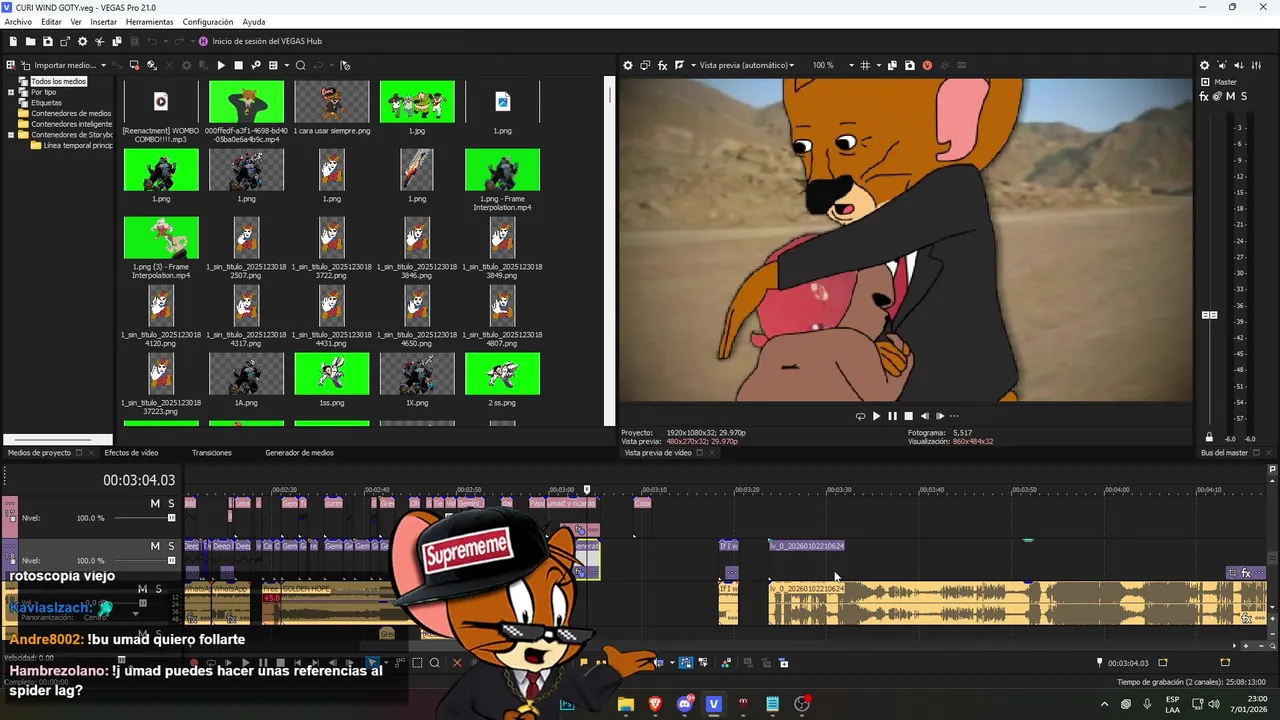Open the Editar menu
This screenshot has height=720, width=1280.
point(51,22)
